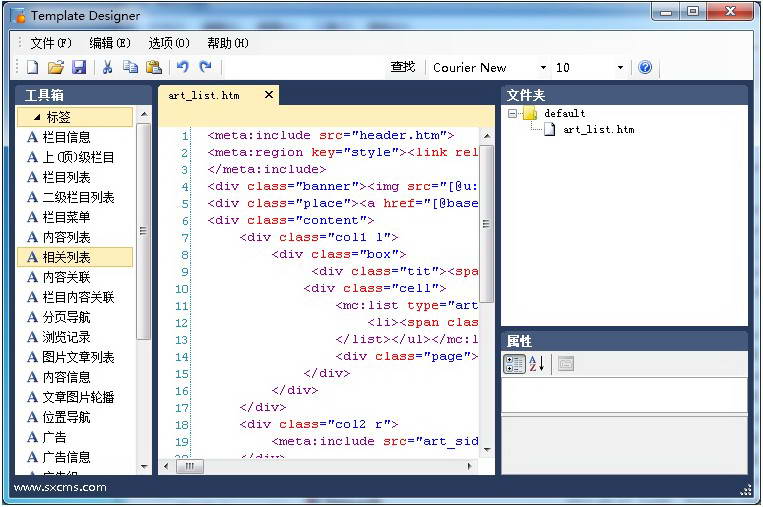Collapse the default folder tree node
Image resolution: width=763 pixels, height=507 pixels.
512,114
